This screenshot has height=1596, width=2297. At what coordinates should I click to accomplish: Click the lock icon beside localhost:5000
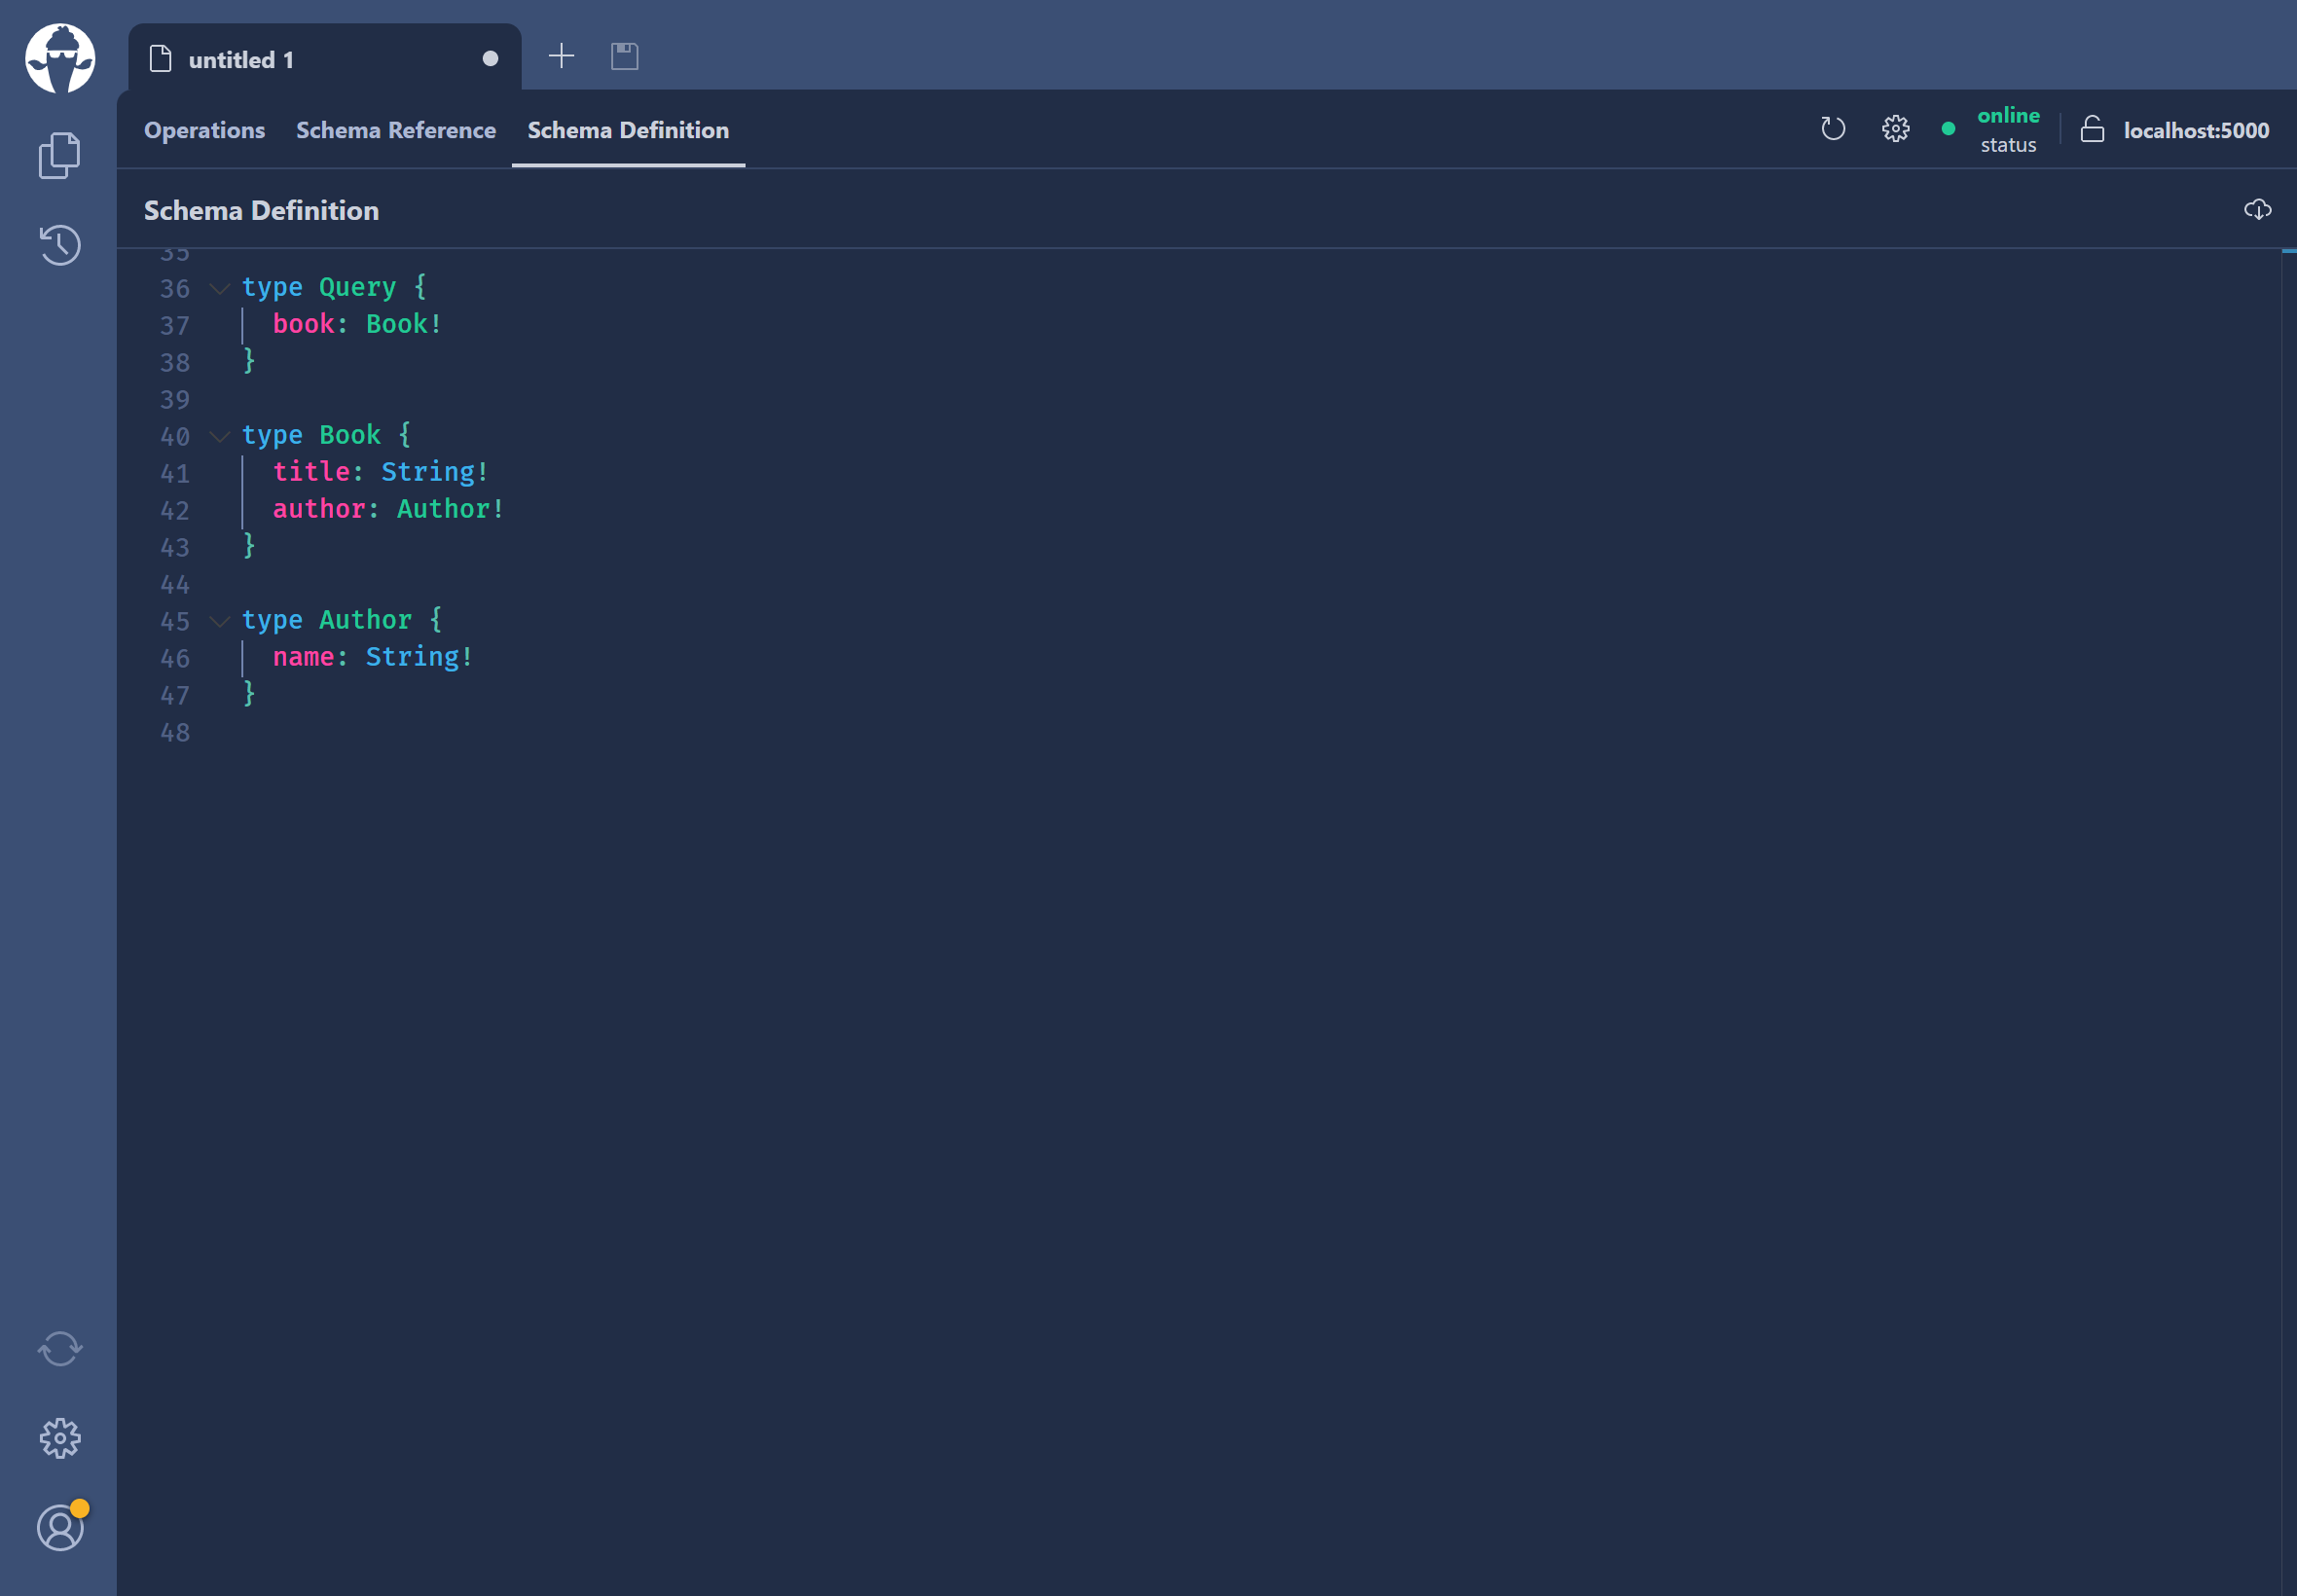coord(2092,130)
